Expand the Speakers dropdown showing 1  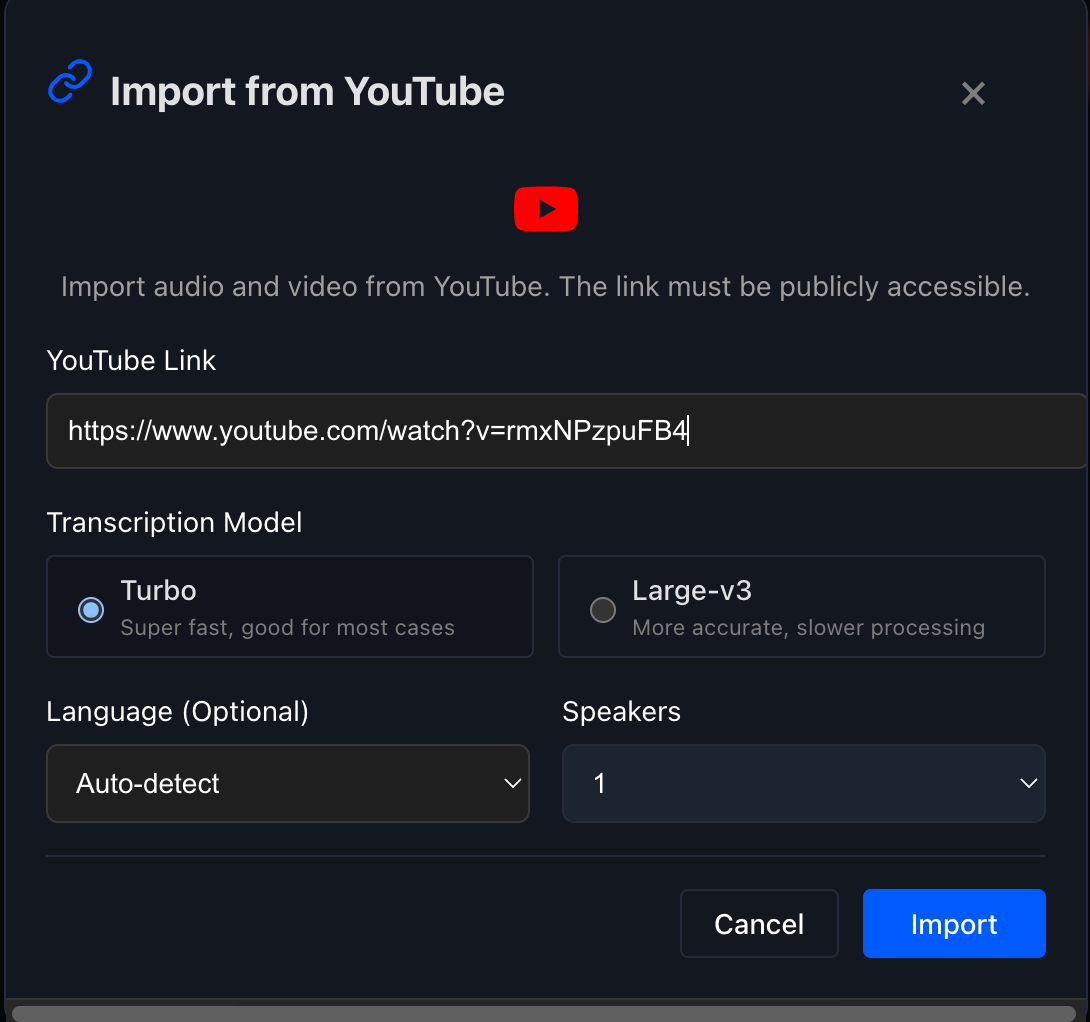803,783
